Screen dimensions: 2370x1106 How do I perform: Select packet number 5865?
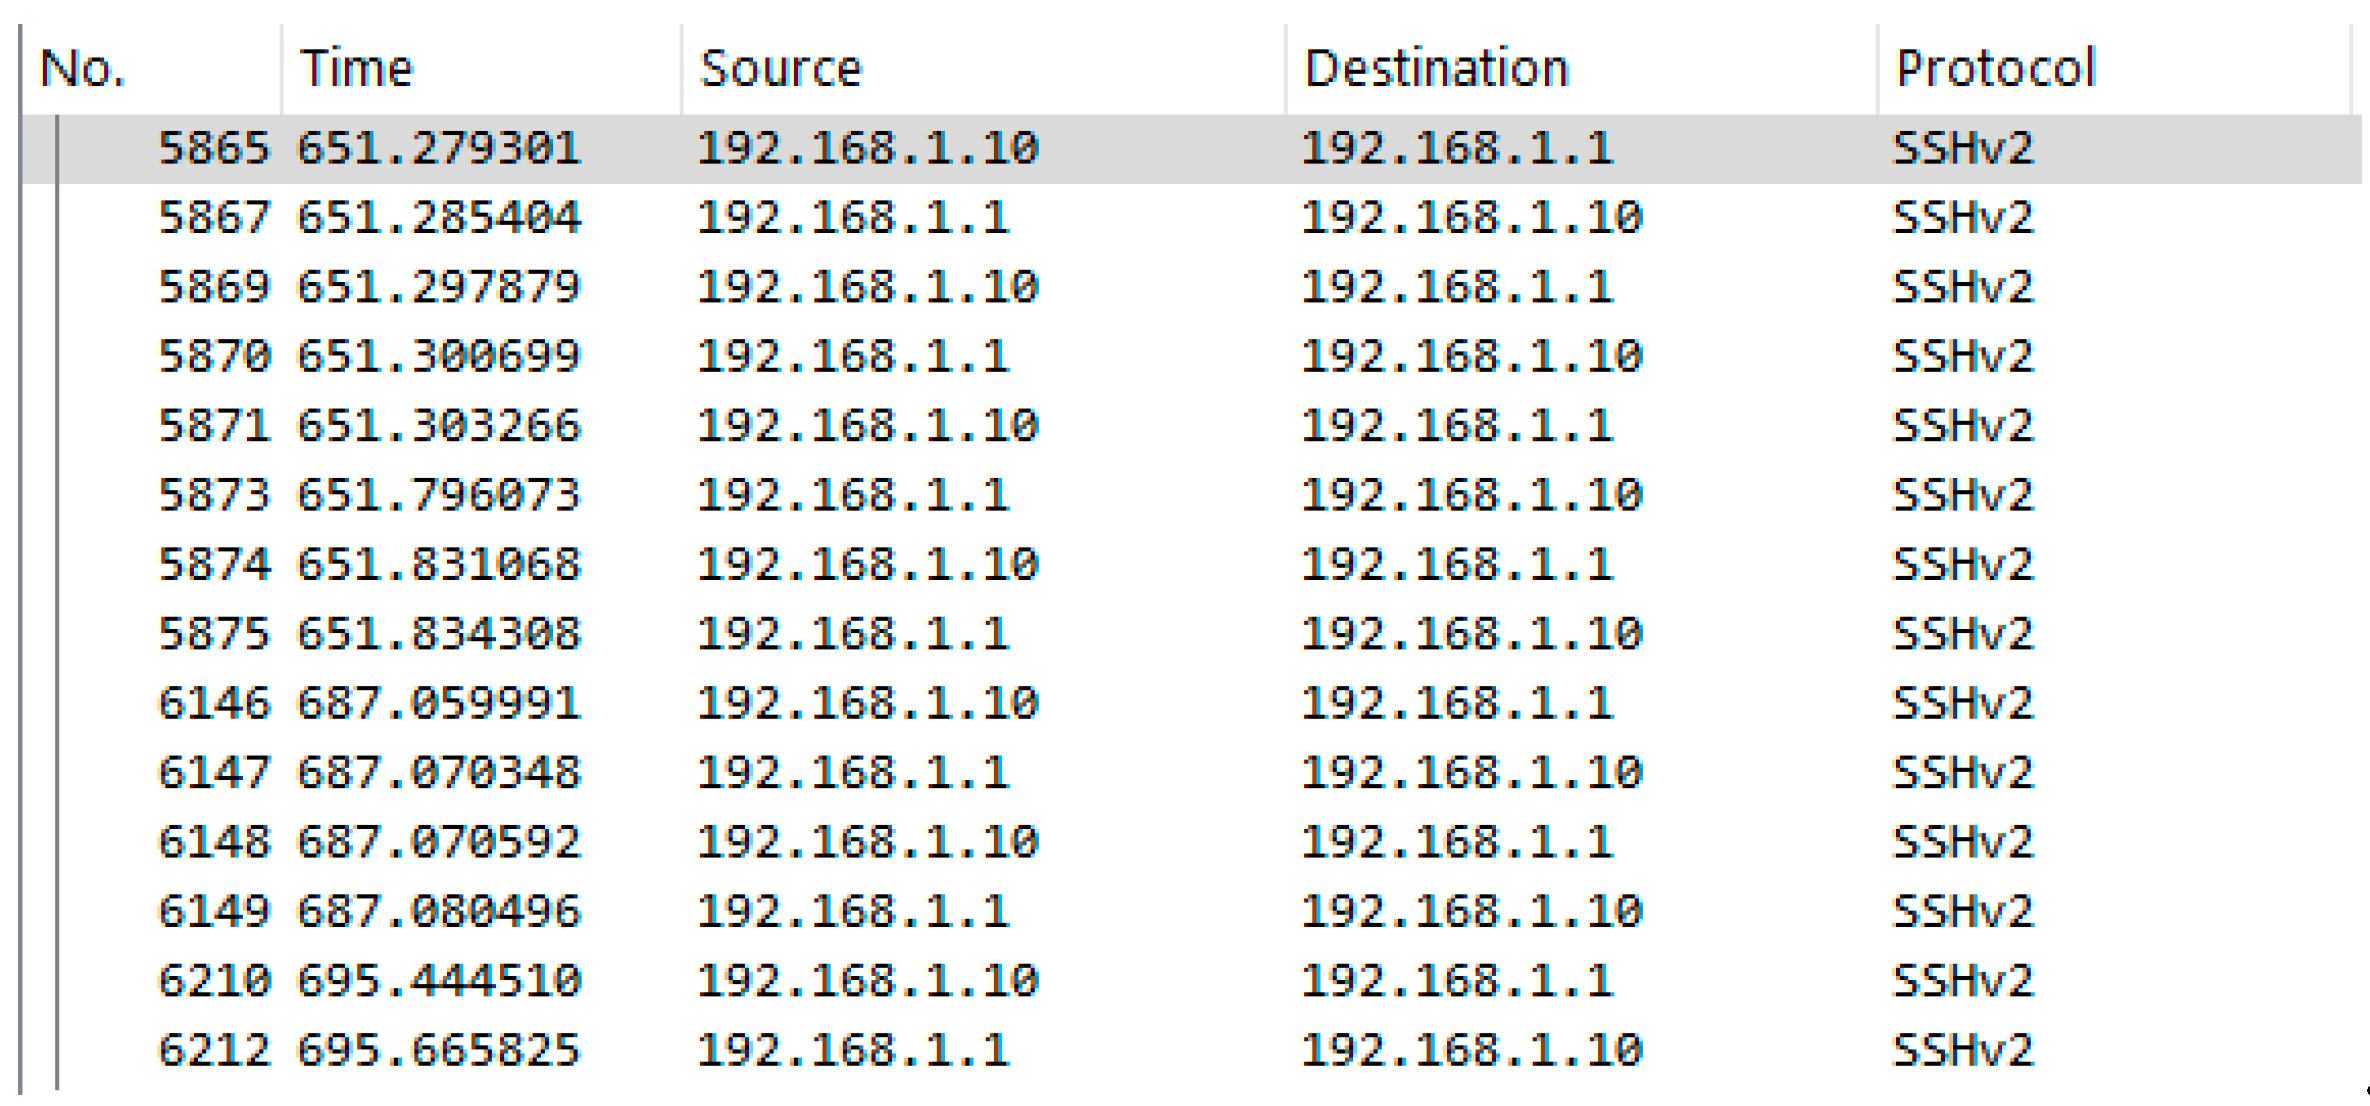[214, 149]
